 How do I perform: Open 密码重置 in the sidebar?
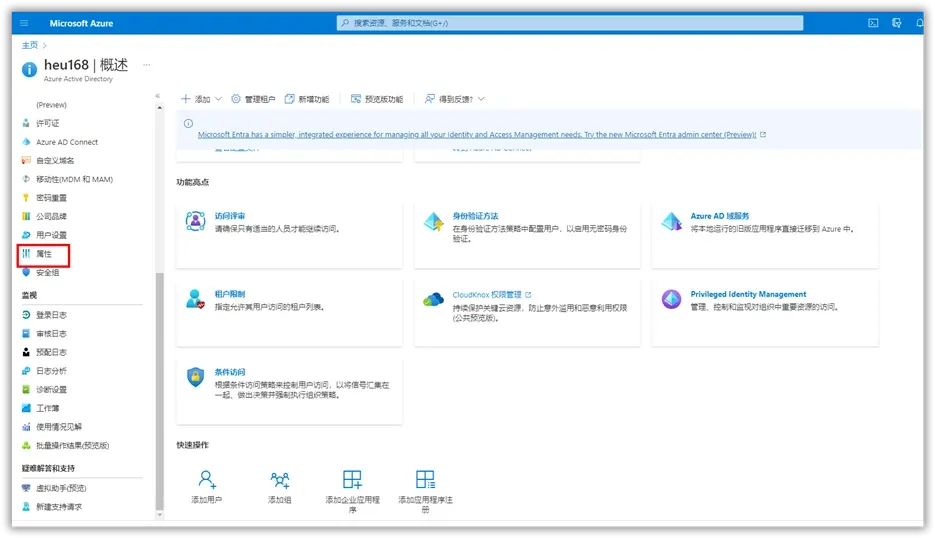pyautogui.click(x=51, y=197)
